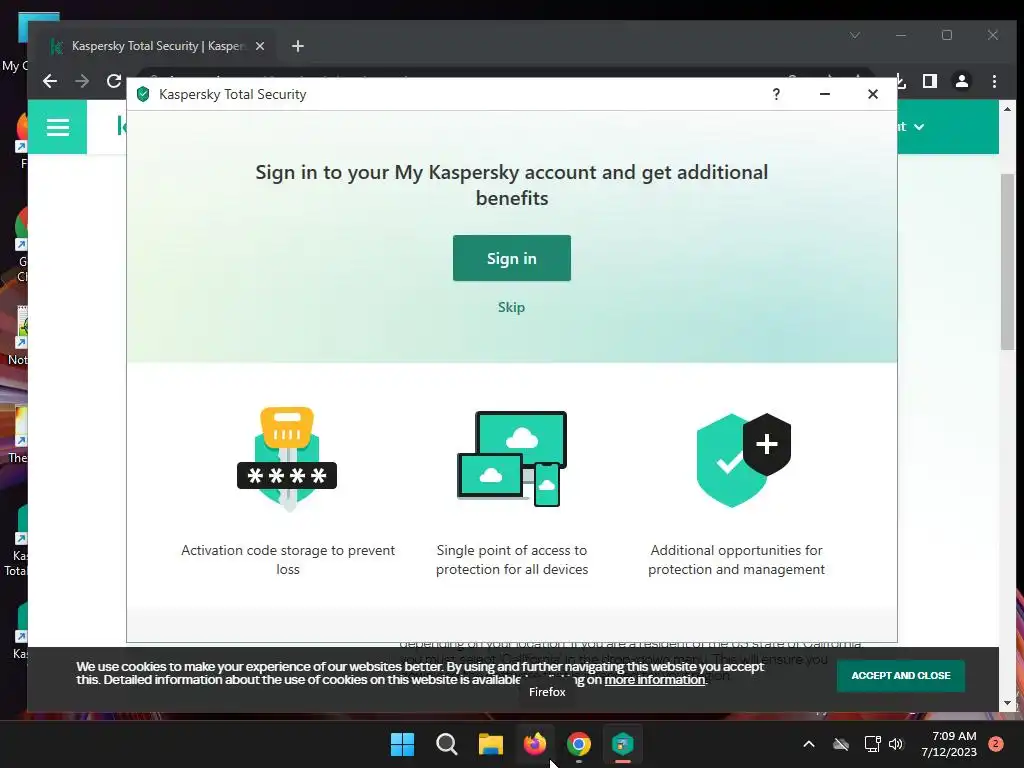Image resolution: width=1024 pixels, height=768 pixels.
Task: Skip the My Kaspersky sign-in
Action: pyautogui.click(x=511, y=307)
